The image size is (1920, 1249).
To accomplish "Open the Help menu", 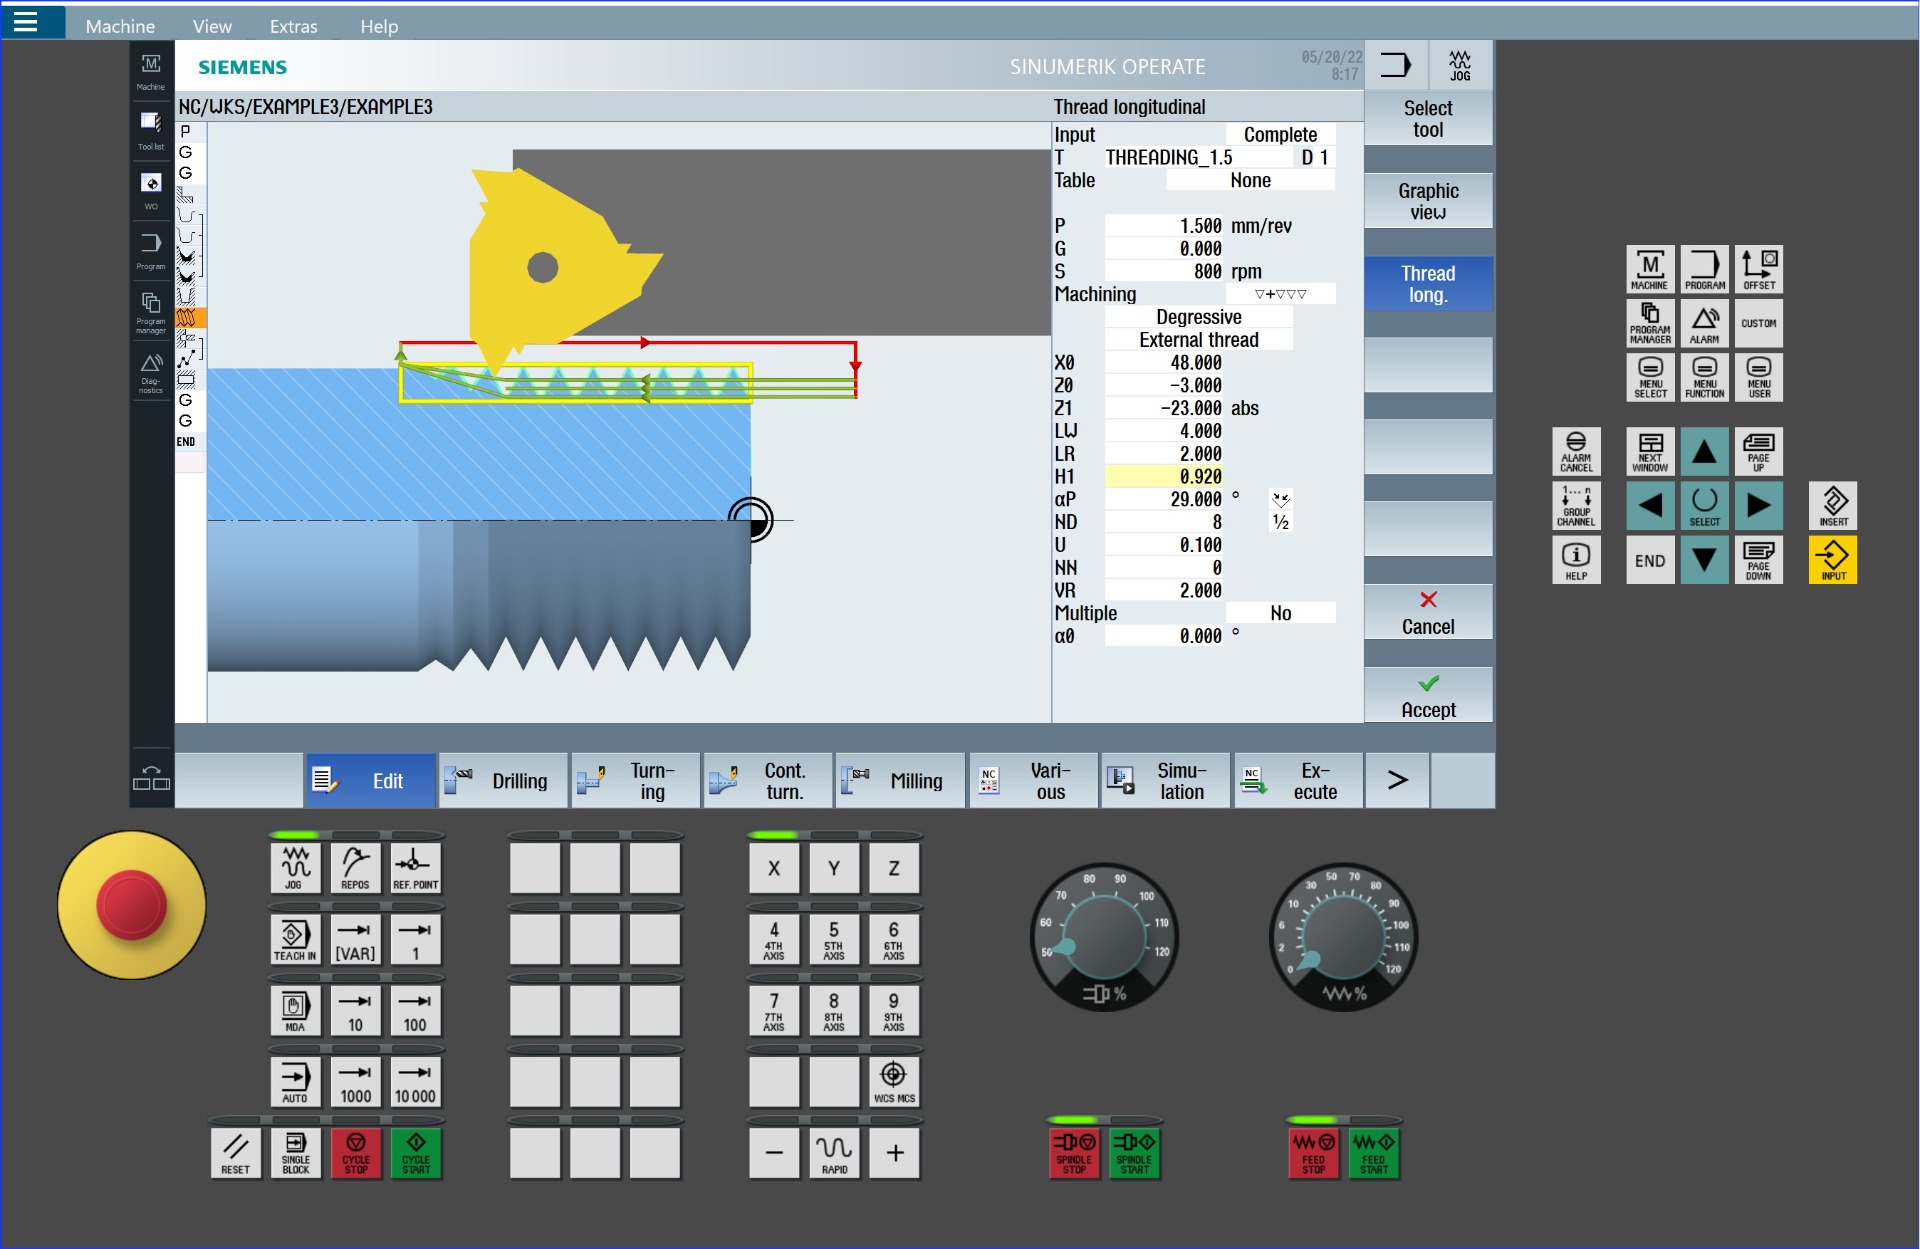I will coord(379,26).
